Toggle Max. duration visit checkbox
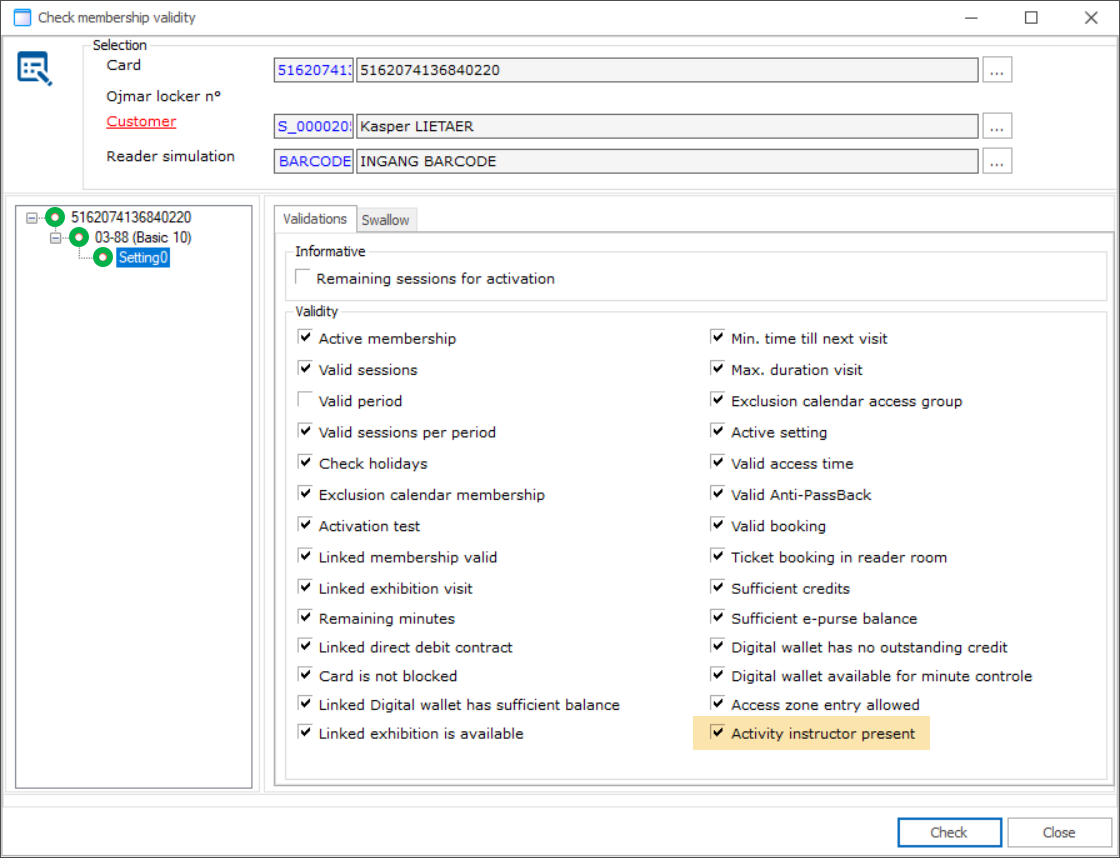The image size is (1120, 858). pyautogui.click(x=718, y=369)
